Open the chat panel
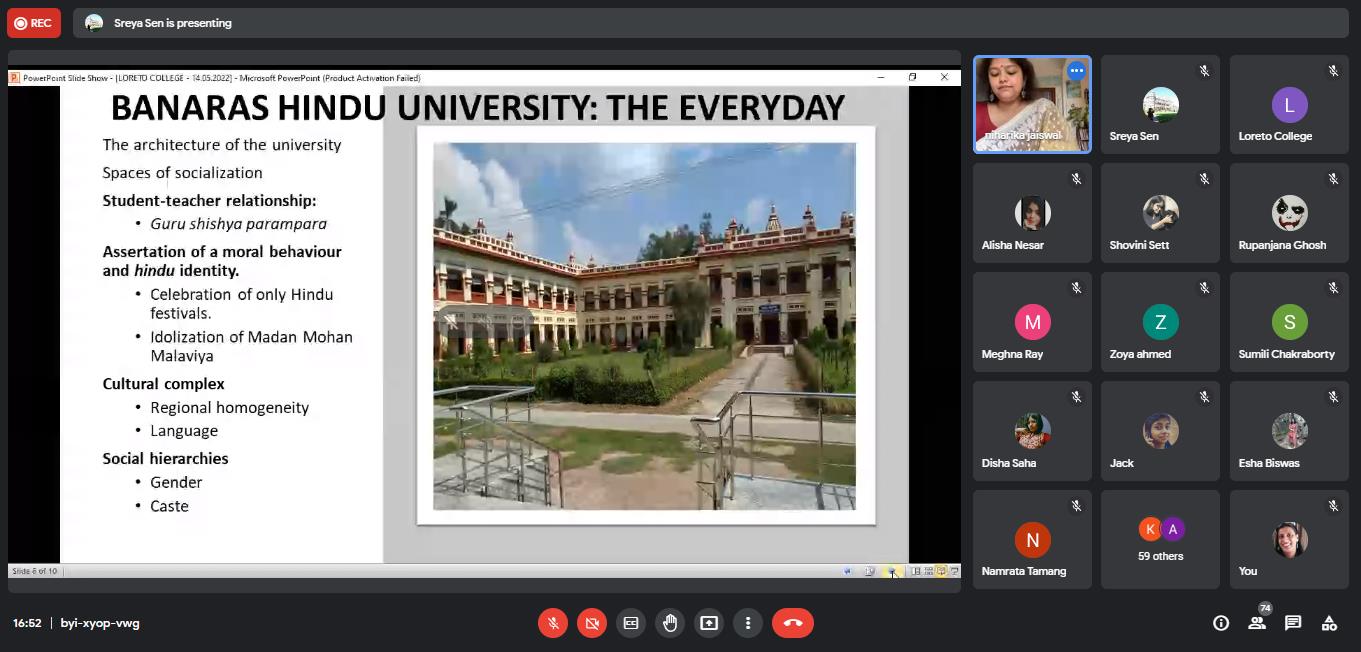 coord(1293,623)
